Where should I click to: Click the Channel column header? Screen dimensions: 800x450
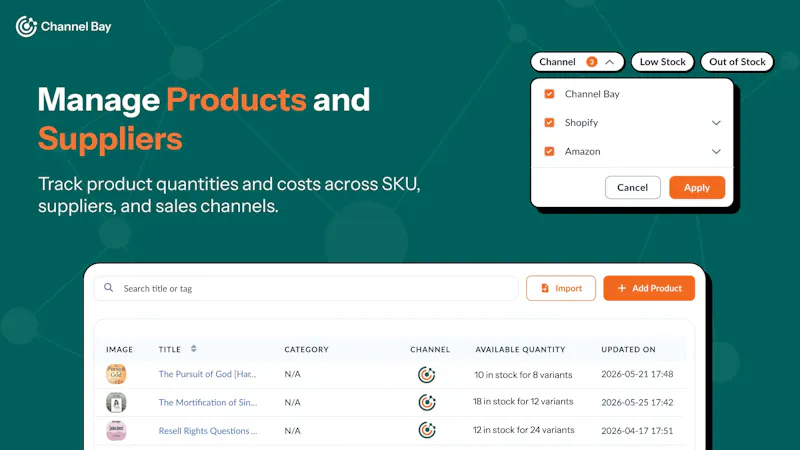pos(430,349)
